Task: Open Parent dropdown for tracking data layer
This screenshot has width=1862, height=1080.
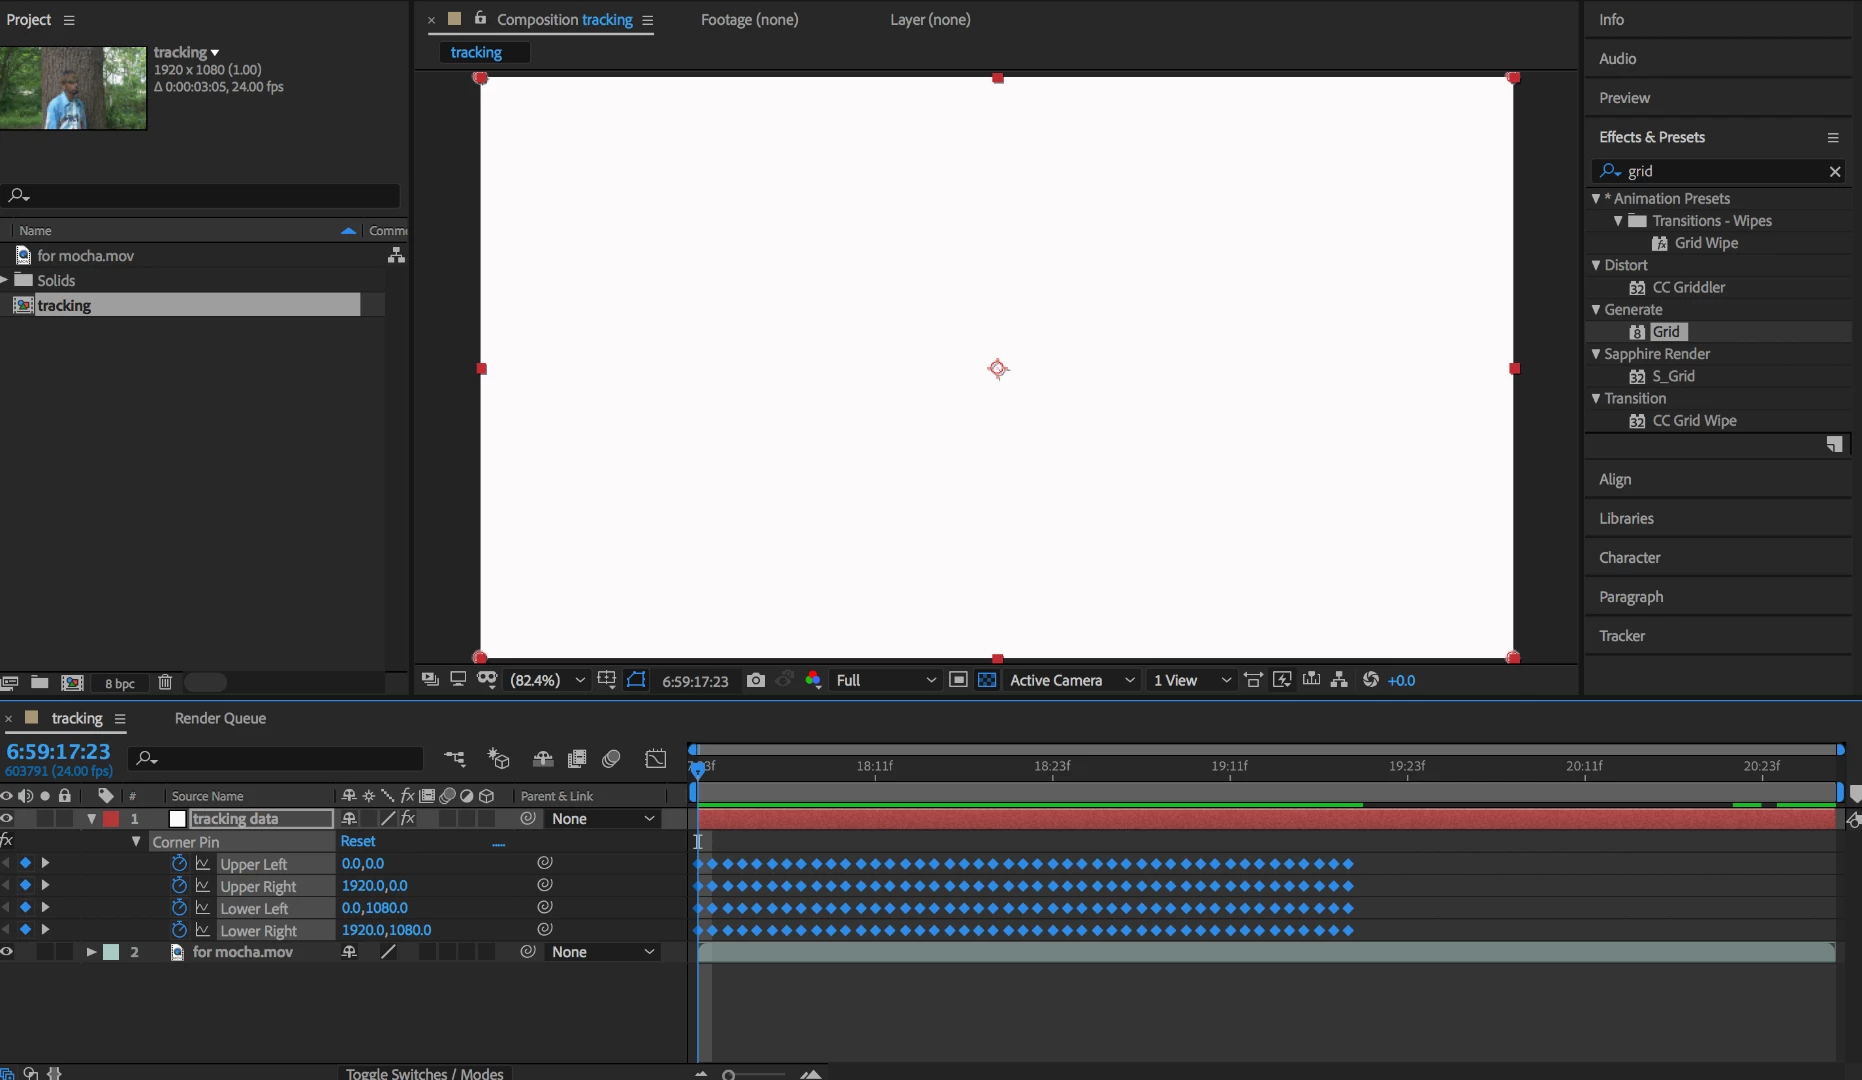Action: (603, 818)
